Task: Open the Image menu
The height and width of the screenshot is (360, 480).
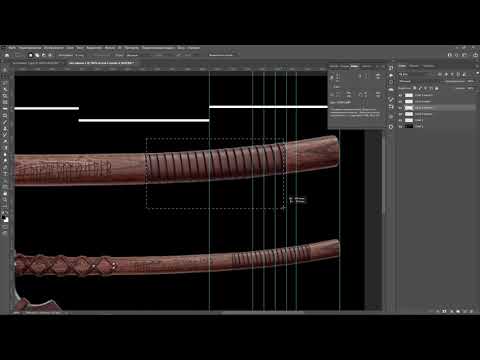Action: click(x=53, y=48)
